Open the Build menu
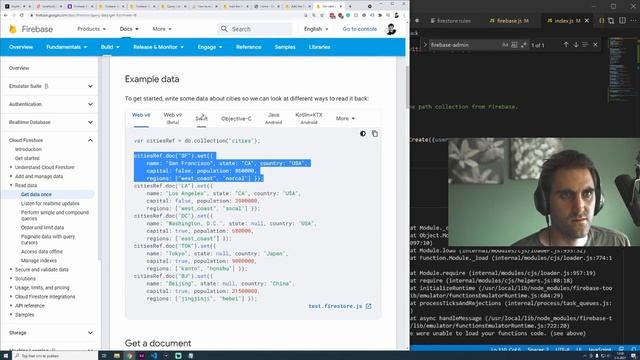The width and height of the screenshot is (640, 360). (x=110, y=47)
